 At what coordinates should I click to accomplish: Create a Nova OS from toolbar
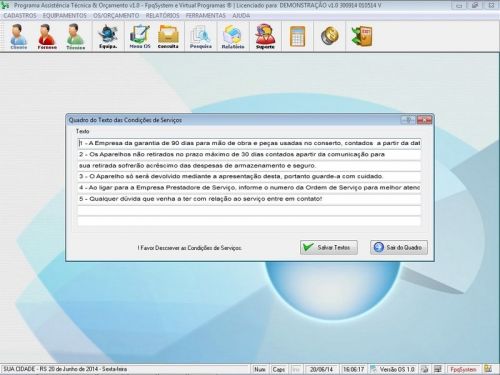(x=140, y=37)
